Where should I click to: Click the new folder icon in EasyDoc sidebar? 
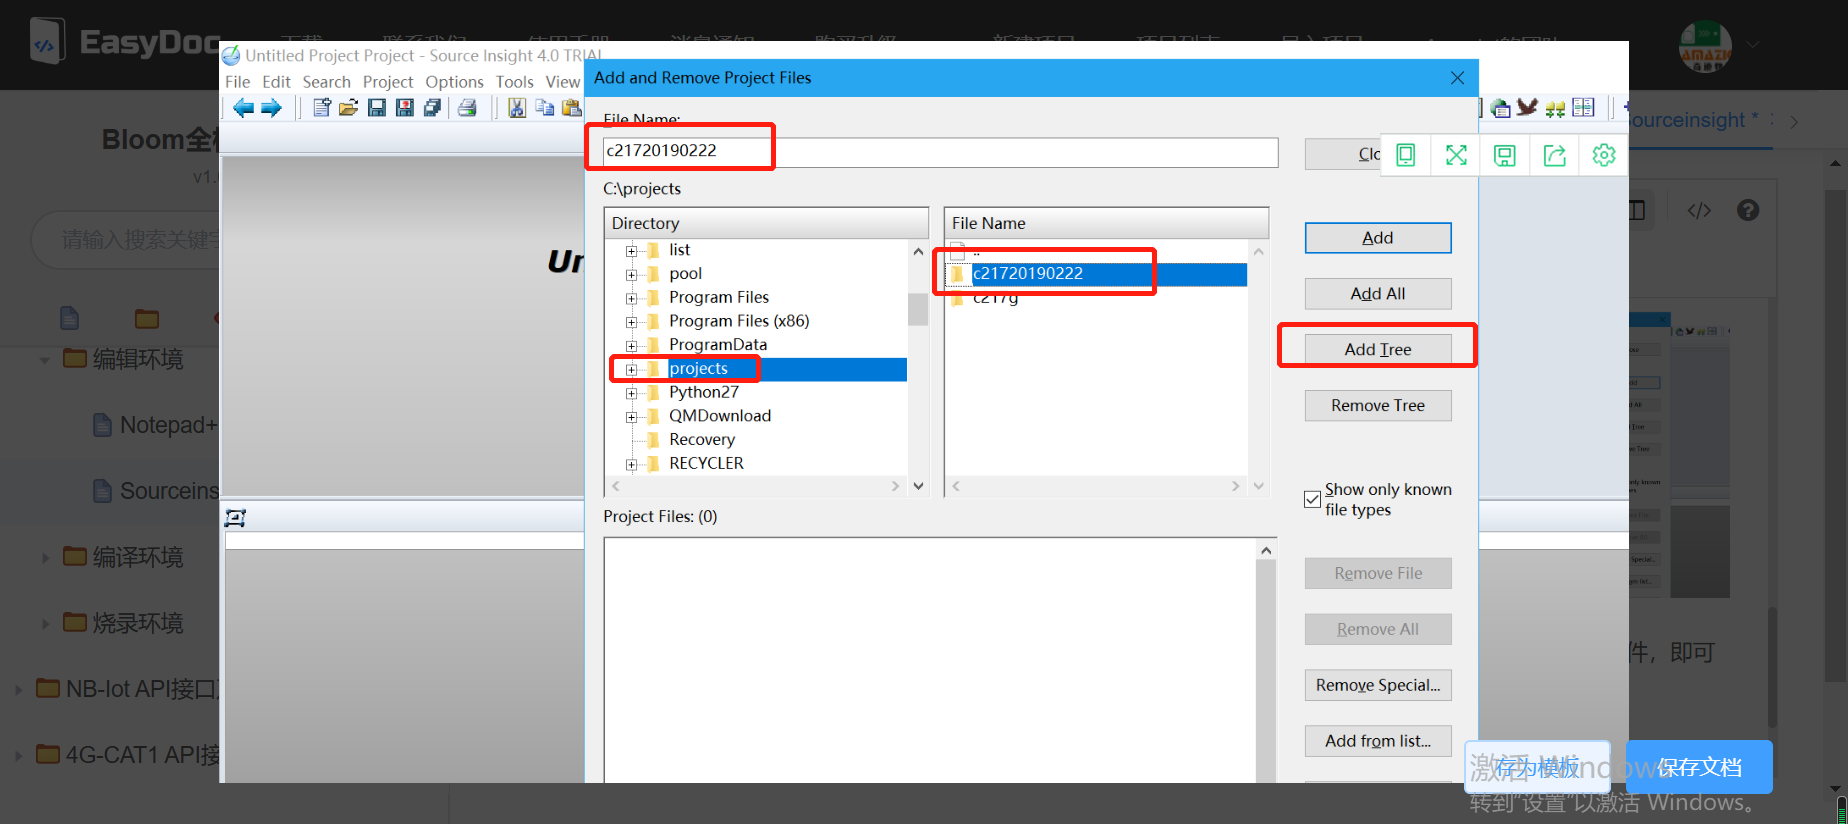click(x=147, y=319)
